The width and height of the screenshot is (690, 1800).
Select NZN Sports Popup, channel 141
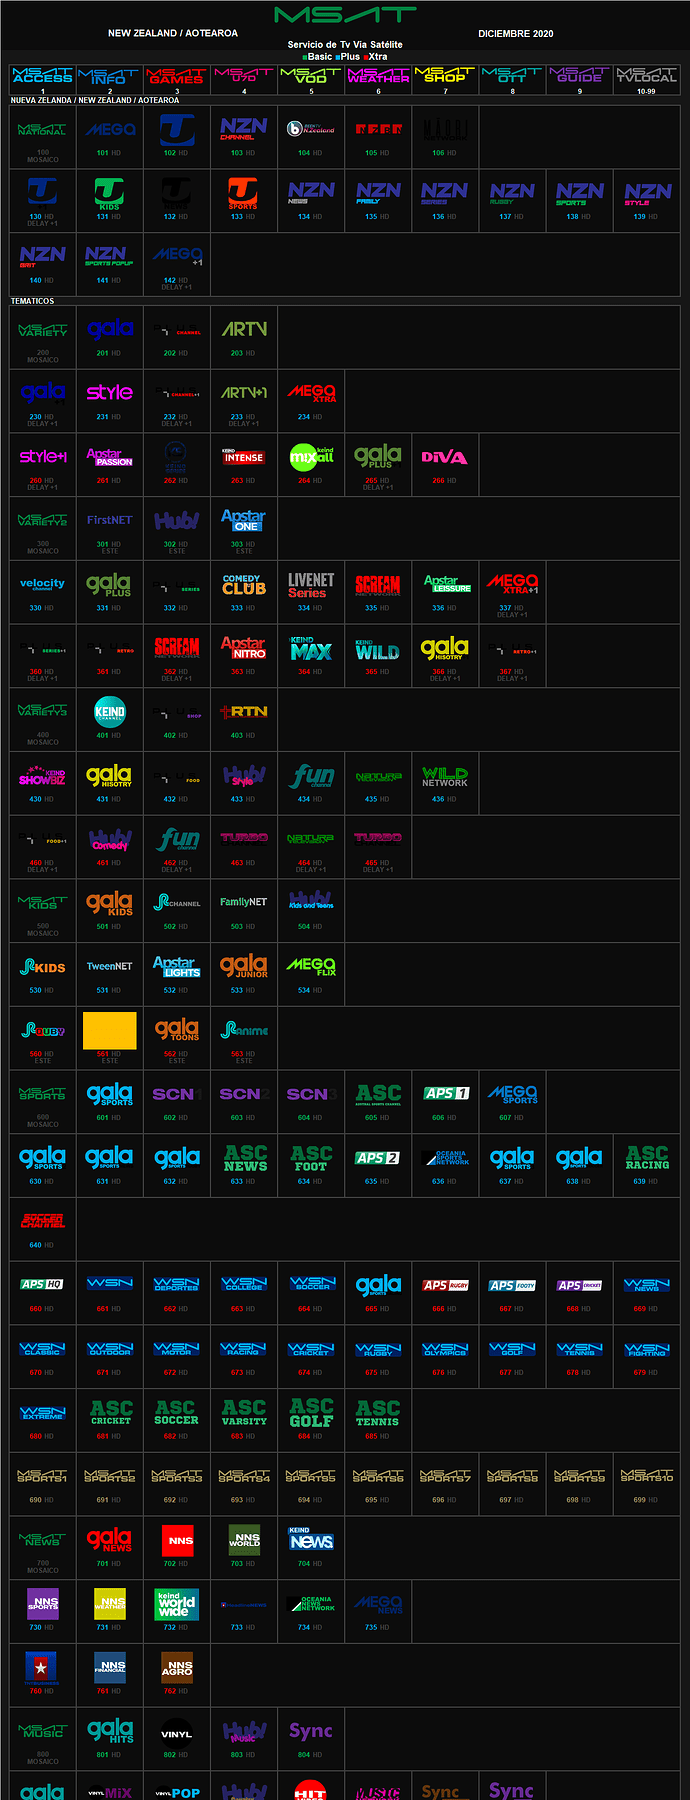110,256
